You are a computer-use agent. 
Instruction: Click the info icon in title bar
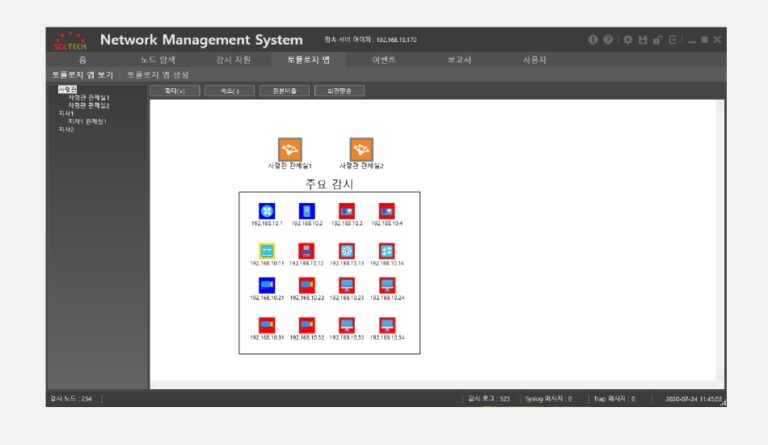click(x=593, y=40)
